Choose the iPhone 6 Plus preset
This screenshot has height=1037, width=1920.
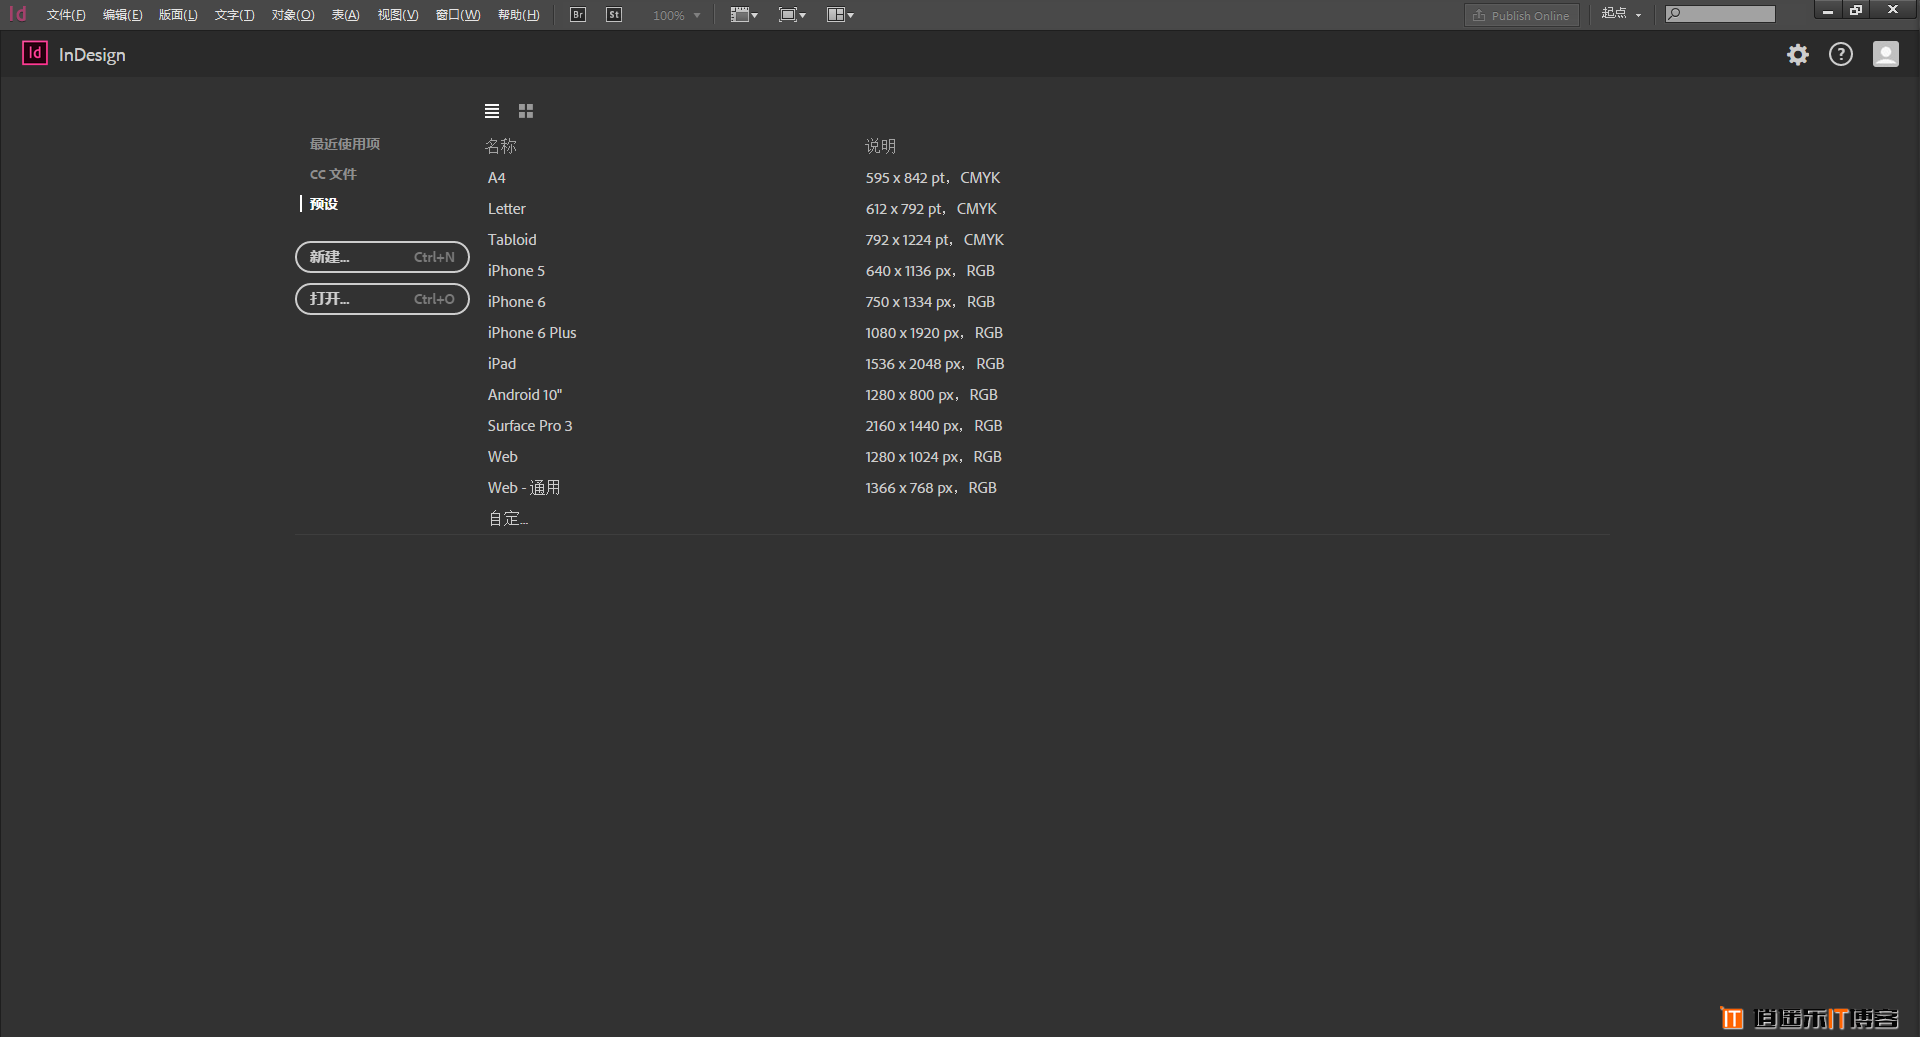(x=532, y=333)
